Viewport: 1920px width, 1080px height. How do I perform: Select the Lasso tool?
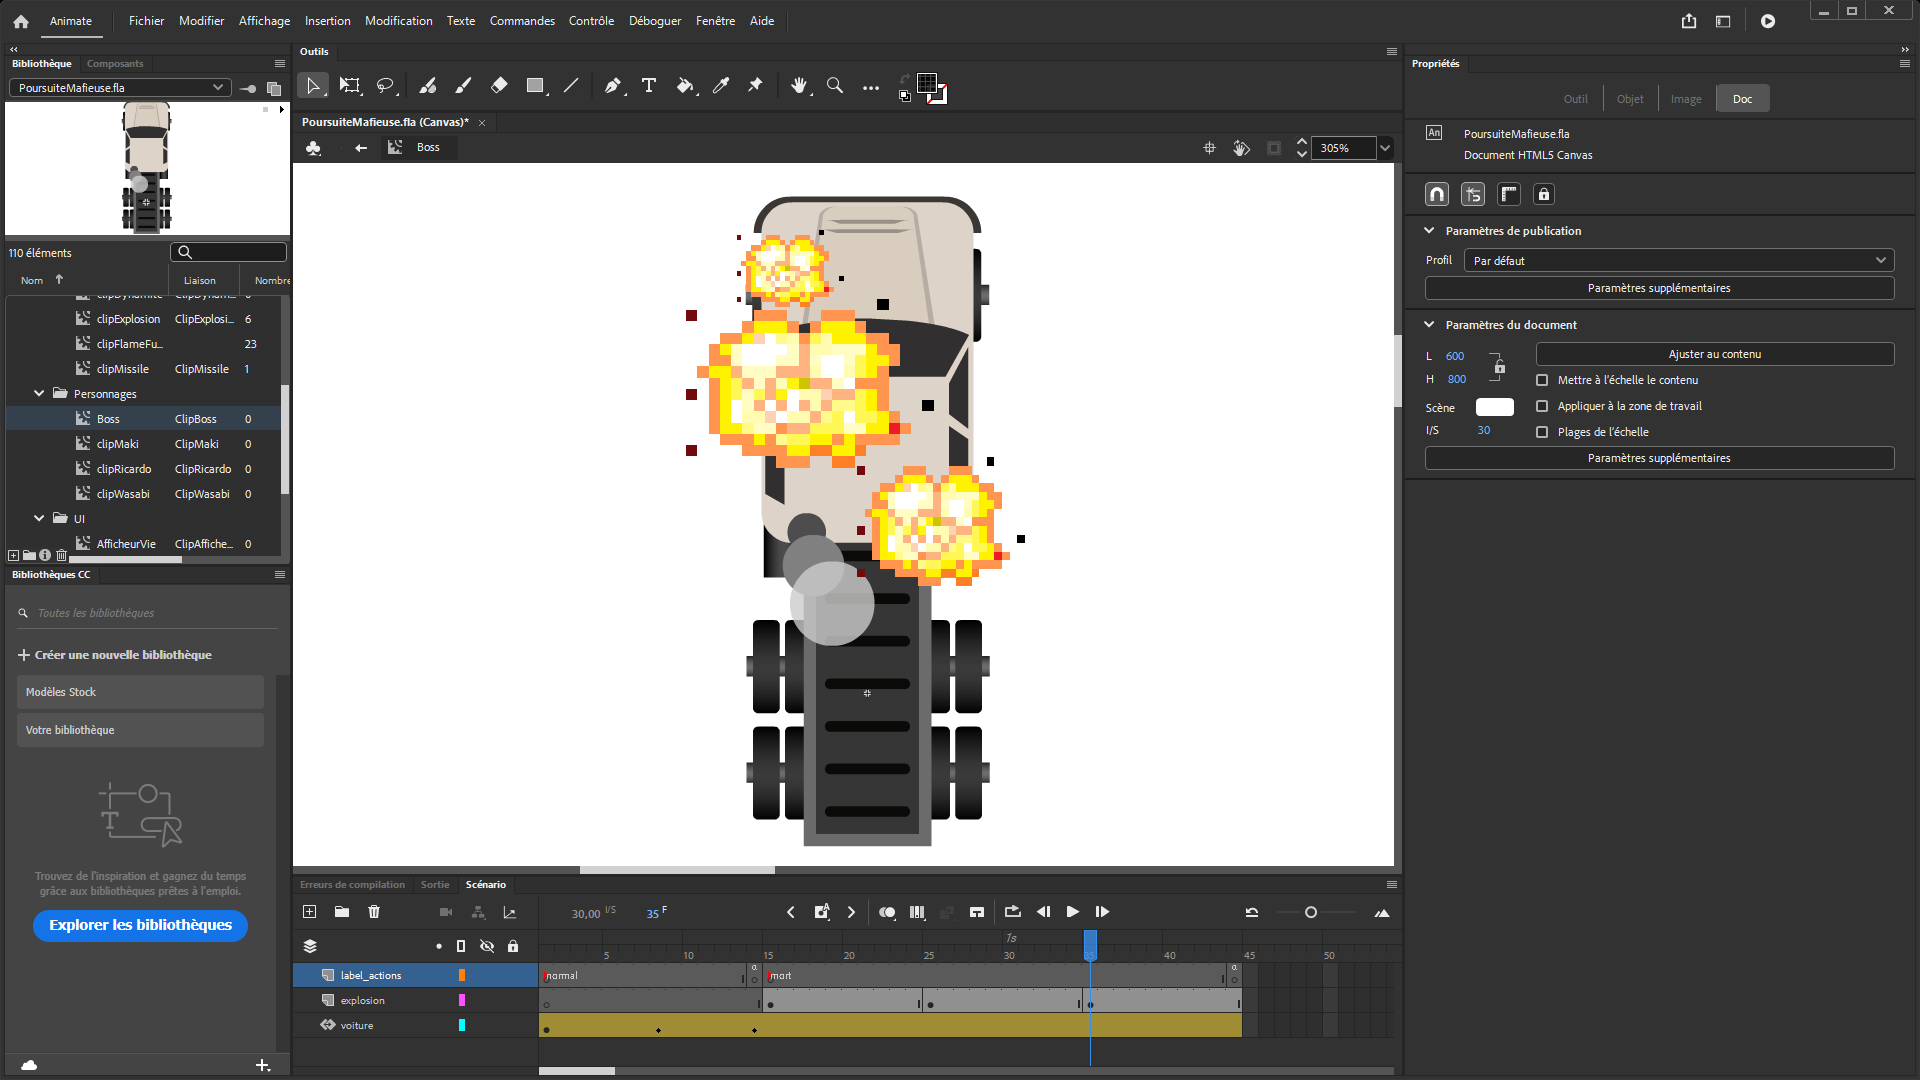(387, 86)
